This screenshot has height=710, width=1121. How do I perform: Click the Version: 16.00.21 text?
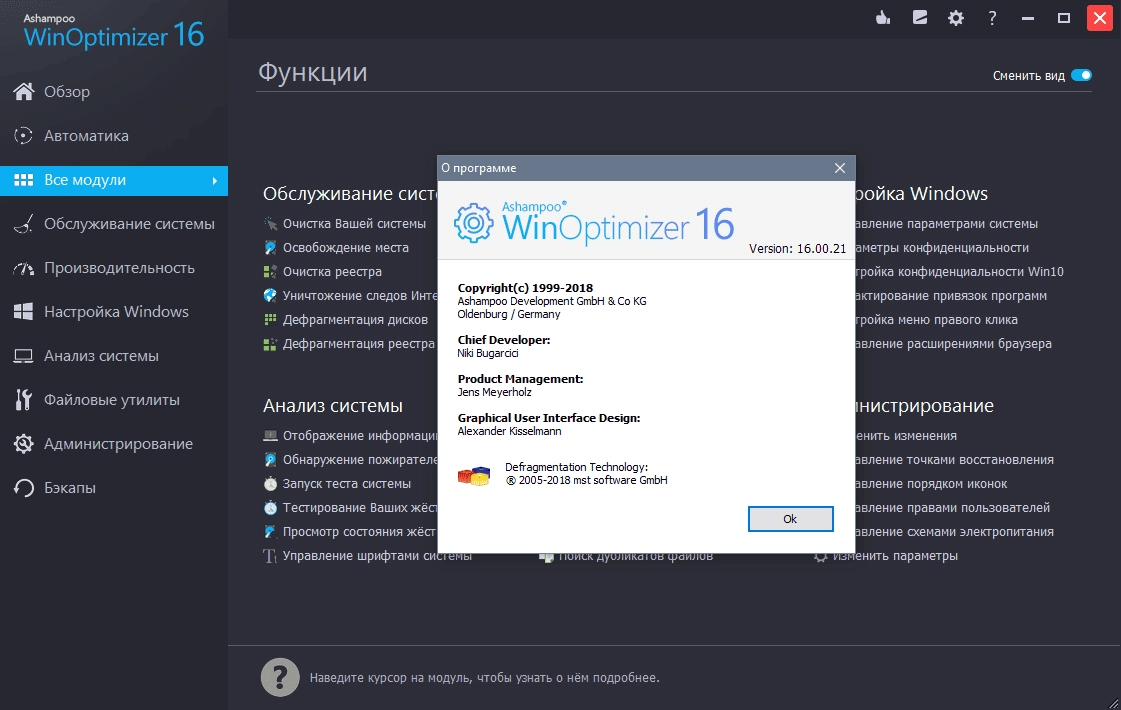click(x=797, y=249)
